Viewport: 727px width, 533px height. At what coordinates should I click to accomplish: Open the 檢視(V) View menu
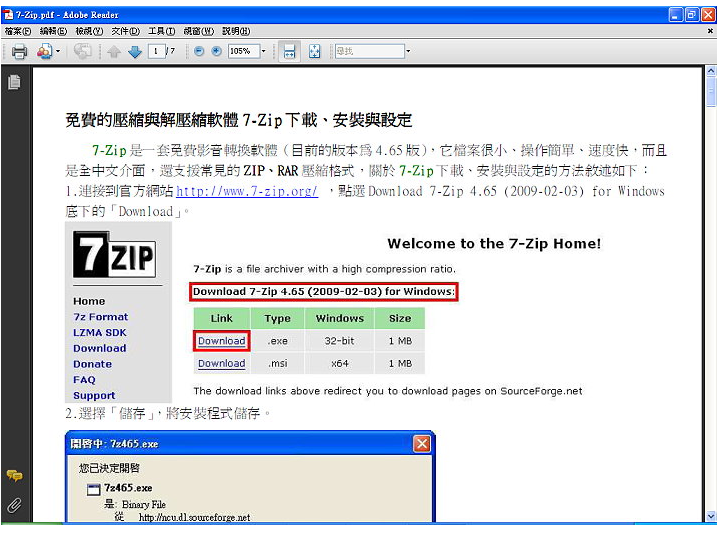[x=89, y=31]
